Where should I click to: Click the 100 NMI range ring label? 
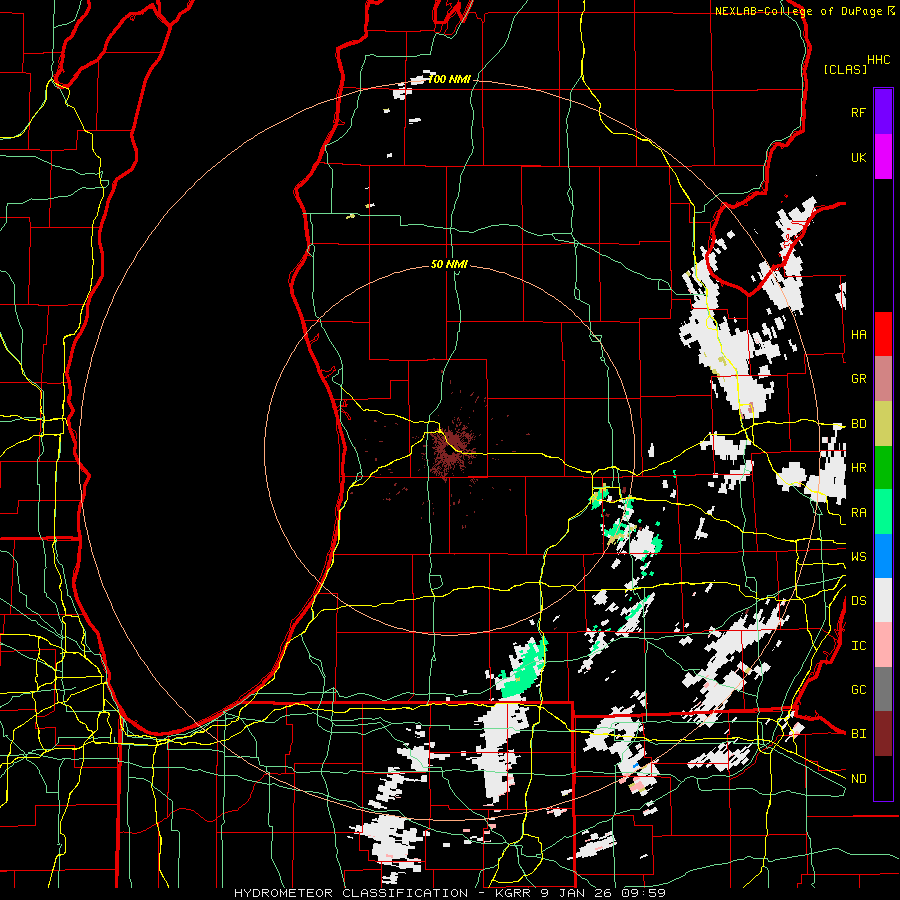tap(449, 79)
